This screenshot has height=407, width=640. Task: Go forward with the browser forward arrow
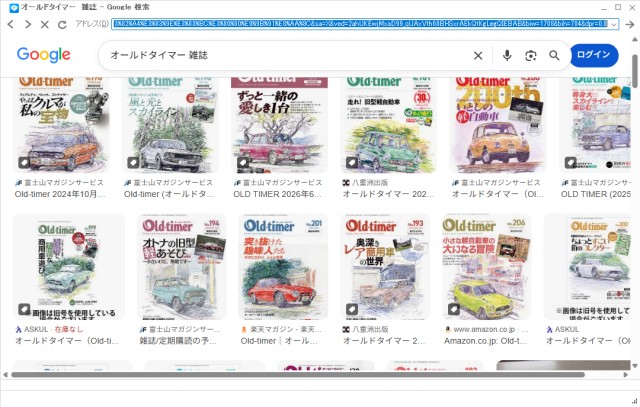[28, 24]
